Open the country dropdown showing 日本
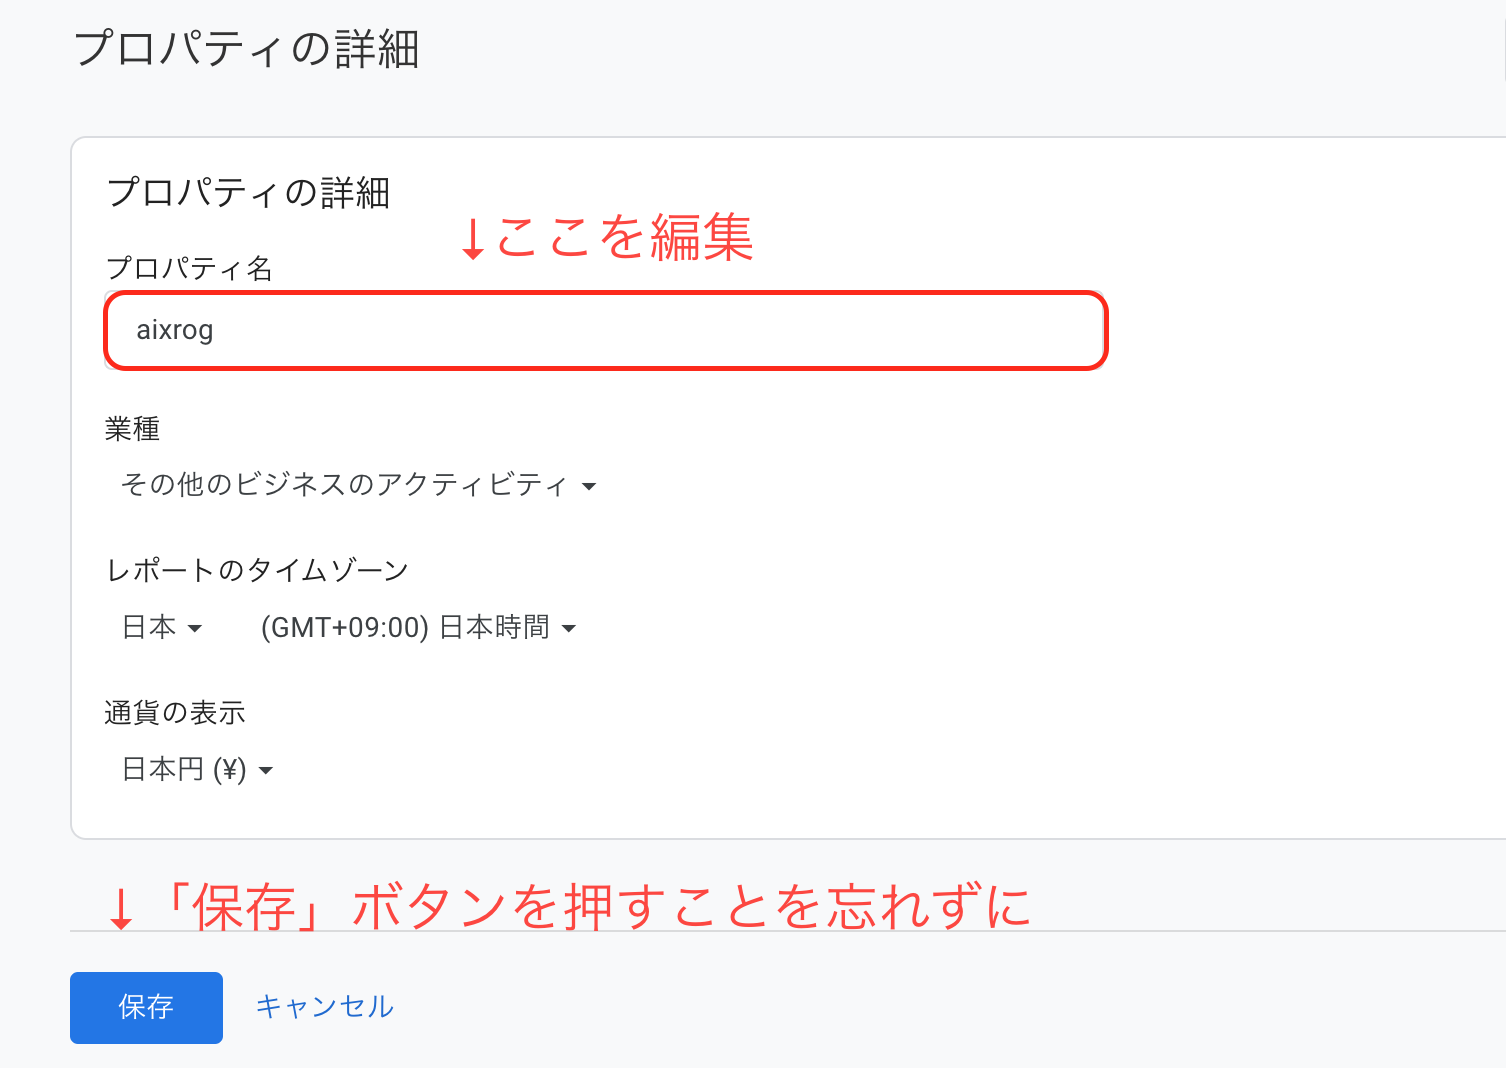The image size is (1506, 1068). [160, 627]
